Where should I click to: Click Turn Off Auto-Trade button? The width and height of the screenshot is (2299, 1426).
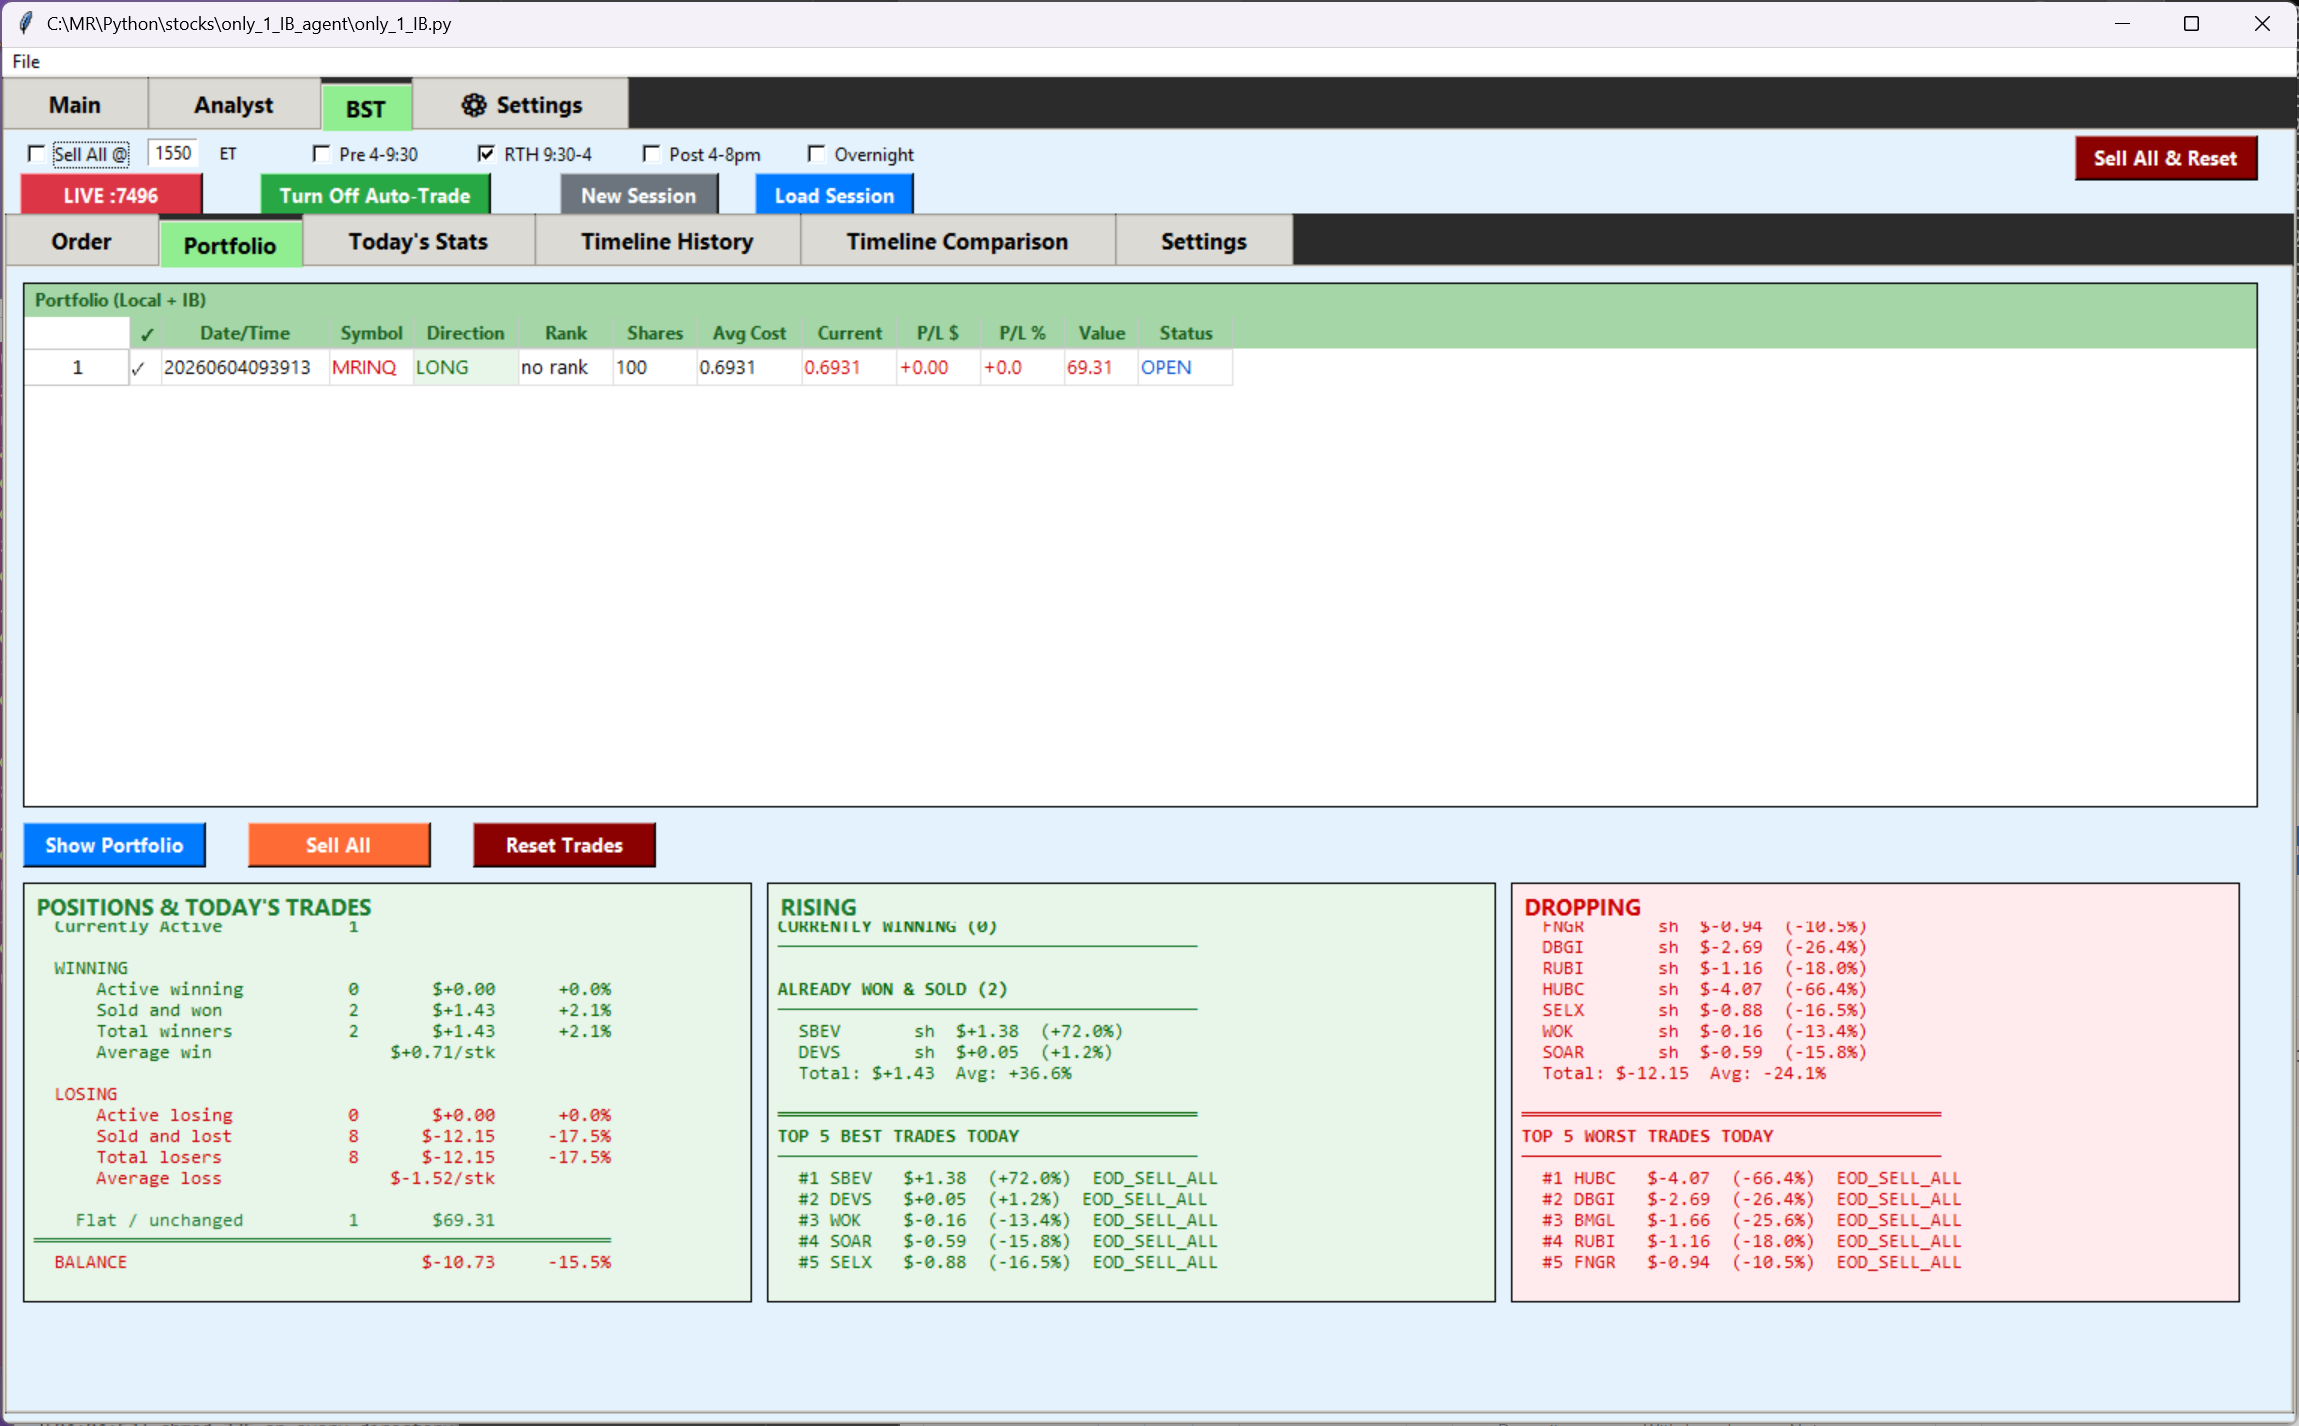coord(375,195)
